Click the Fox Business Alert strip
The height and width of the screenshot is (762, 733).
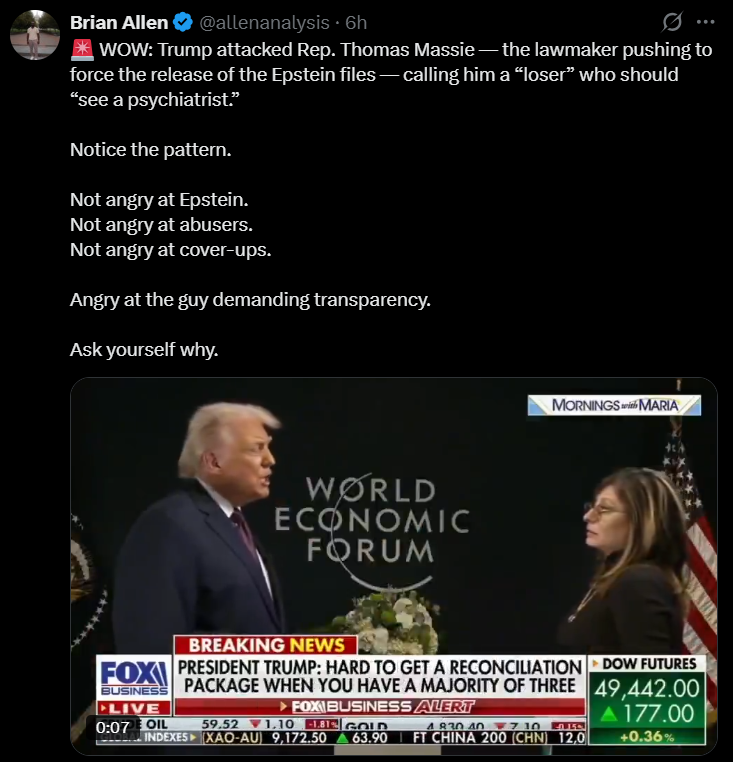(x=380, y=707)
